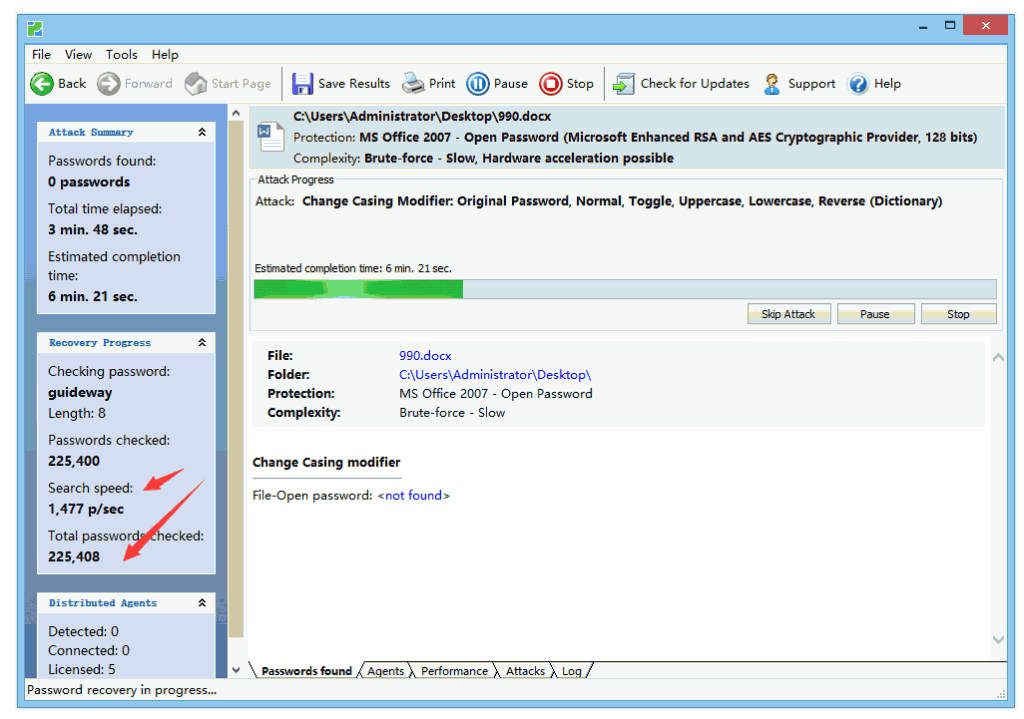This screenshot has height=719, width=1024.
Task: Click the '225,400' passwords checked value
Action: pos(74,461)
